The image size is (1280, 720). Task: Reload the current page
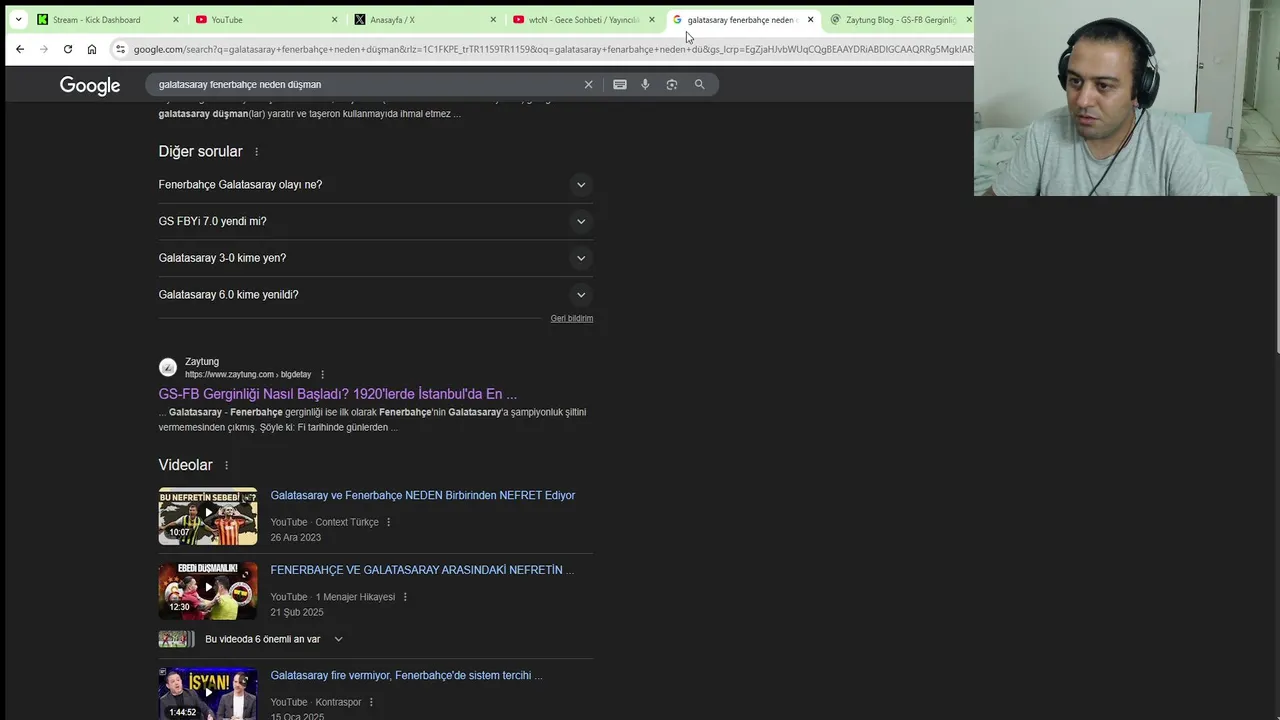tap(68, 49)
